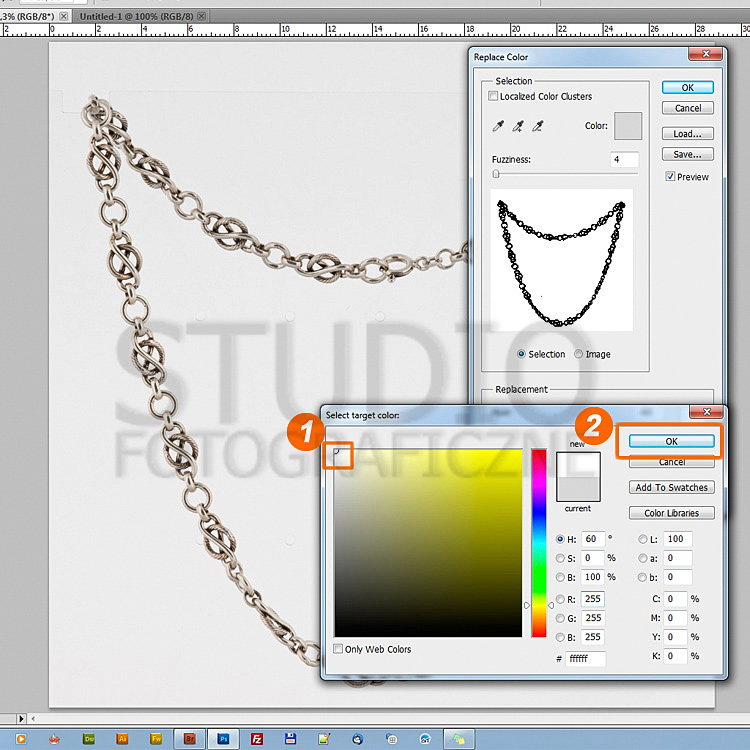This screenshot has height=750, width=750.
Task: Launch Dreamweaver from the taskbar
Action: pos(90,739)
